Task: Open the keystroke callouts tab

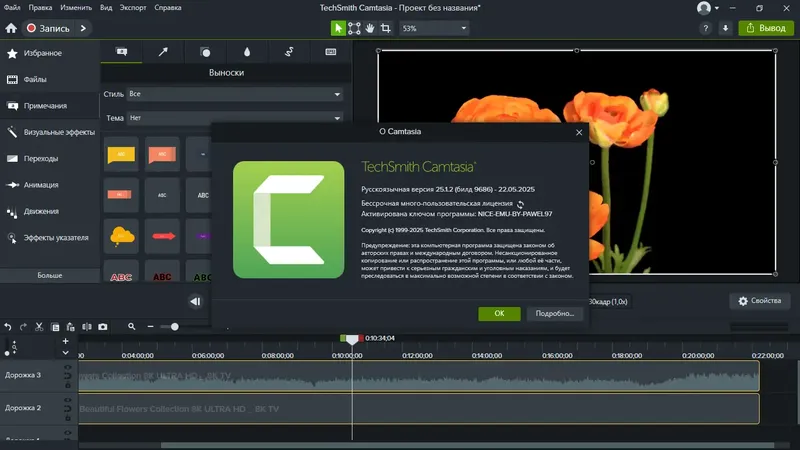Action: (x=330, y=51)
